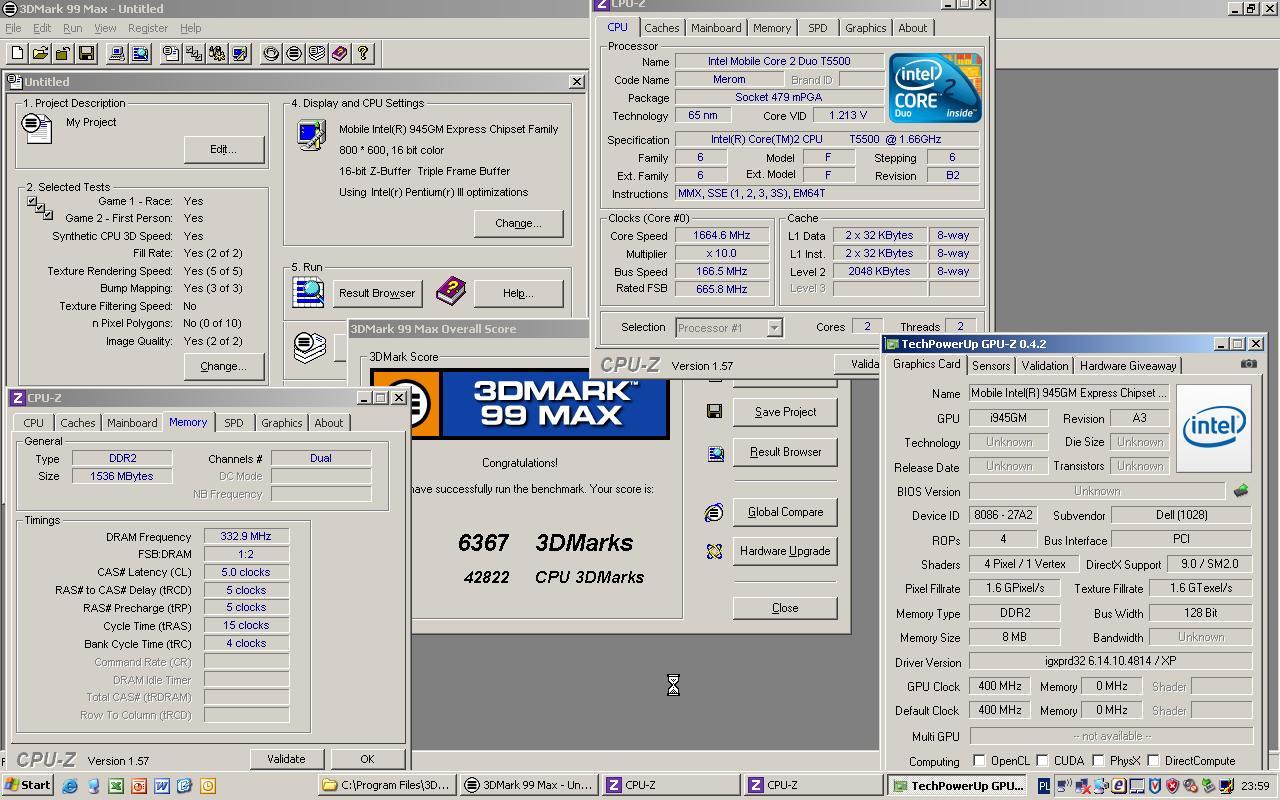The image size is (1280, 800).
Task: Click the icon beside Hardware Upgrade button
Action: pyautogui.click(x=714, y=551)
